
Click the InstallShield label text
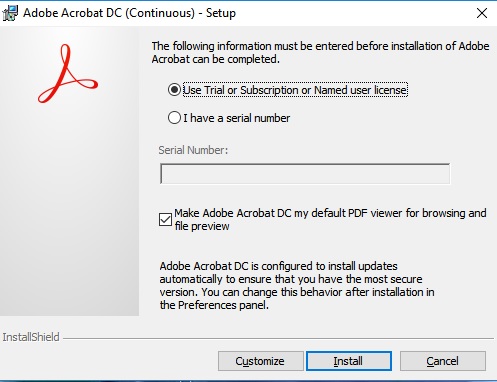[x=31, y=337]
